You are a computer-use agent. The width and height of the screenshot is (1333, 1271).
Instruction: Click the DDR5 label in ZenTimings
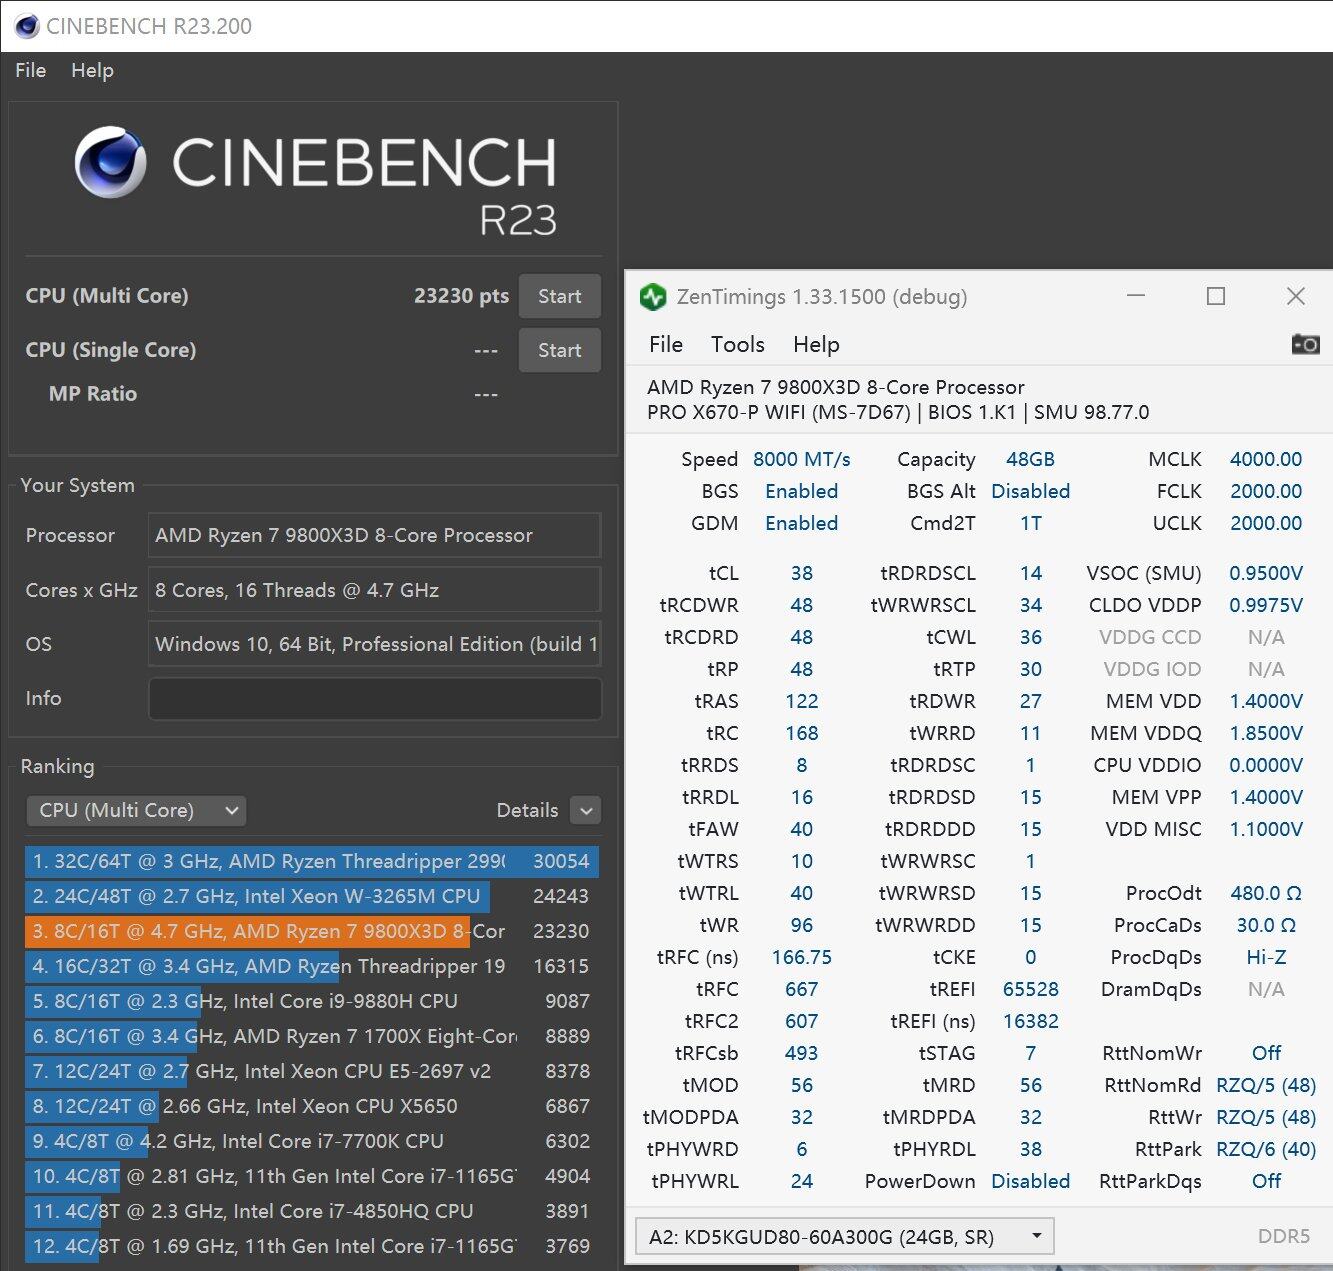(1283, 1236)
